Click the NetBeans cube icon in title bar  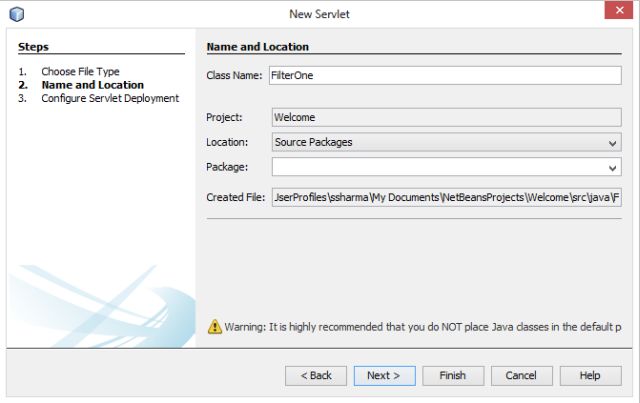[17, 13]
